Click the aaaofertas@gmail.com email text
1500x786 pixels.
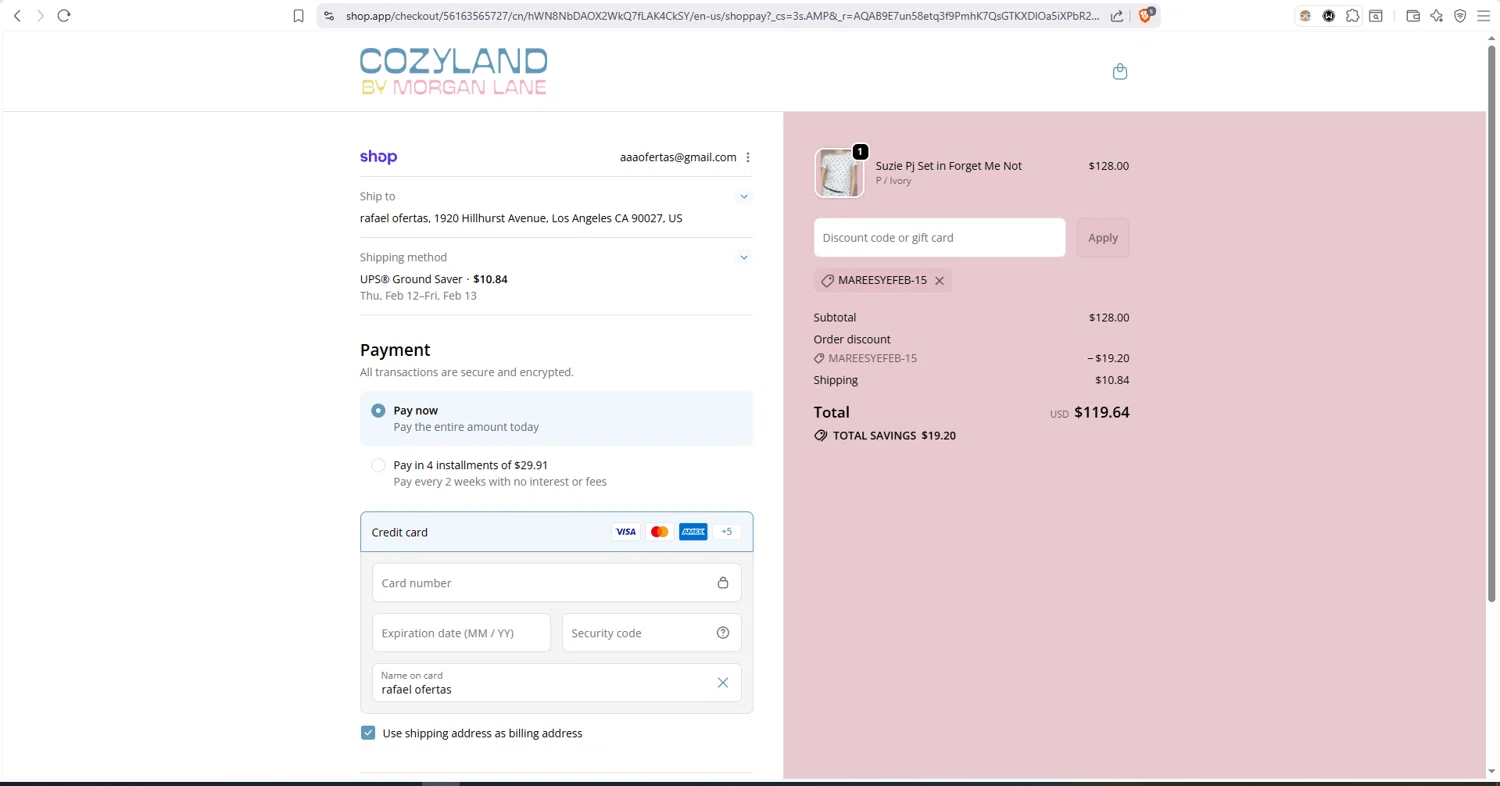tap(678, 157)
